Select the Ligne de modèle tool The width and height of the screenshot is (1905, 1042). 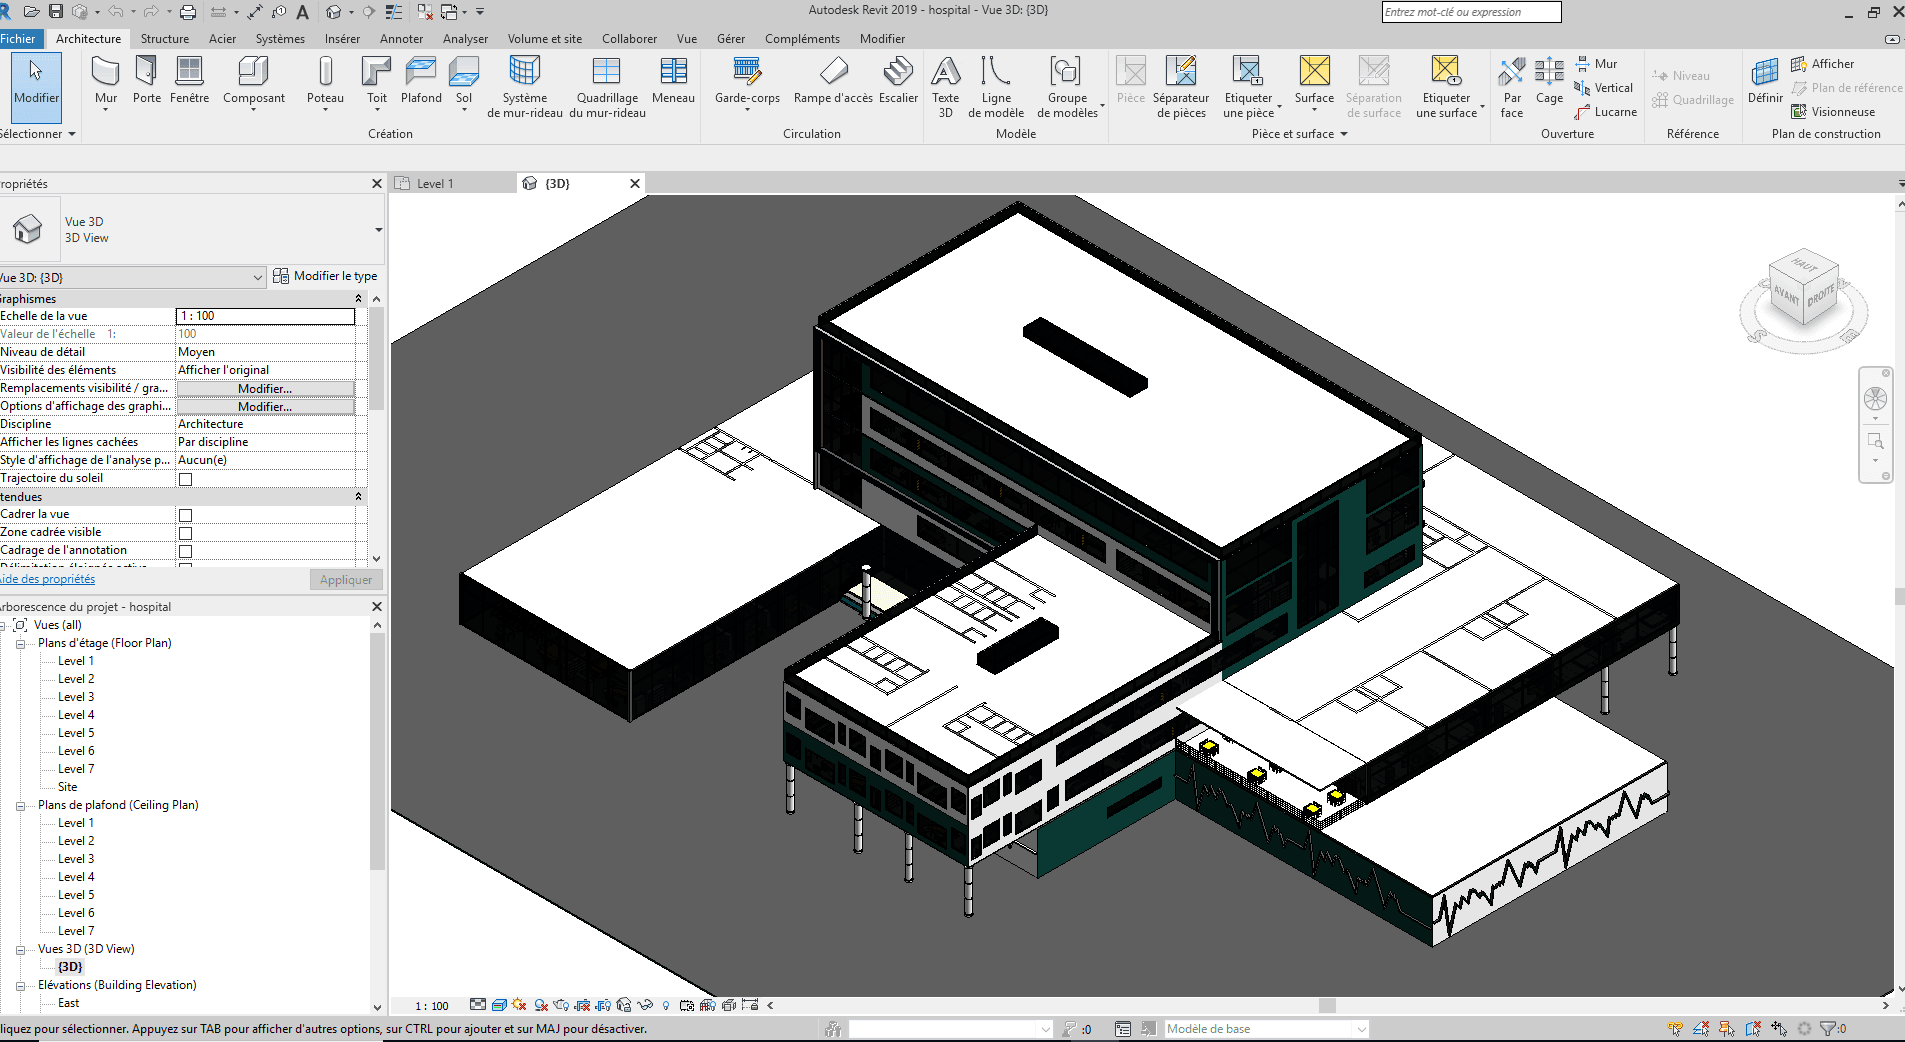(x=996, y=87)
